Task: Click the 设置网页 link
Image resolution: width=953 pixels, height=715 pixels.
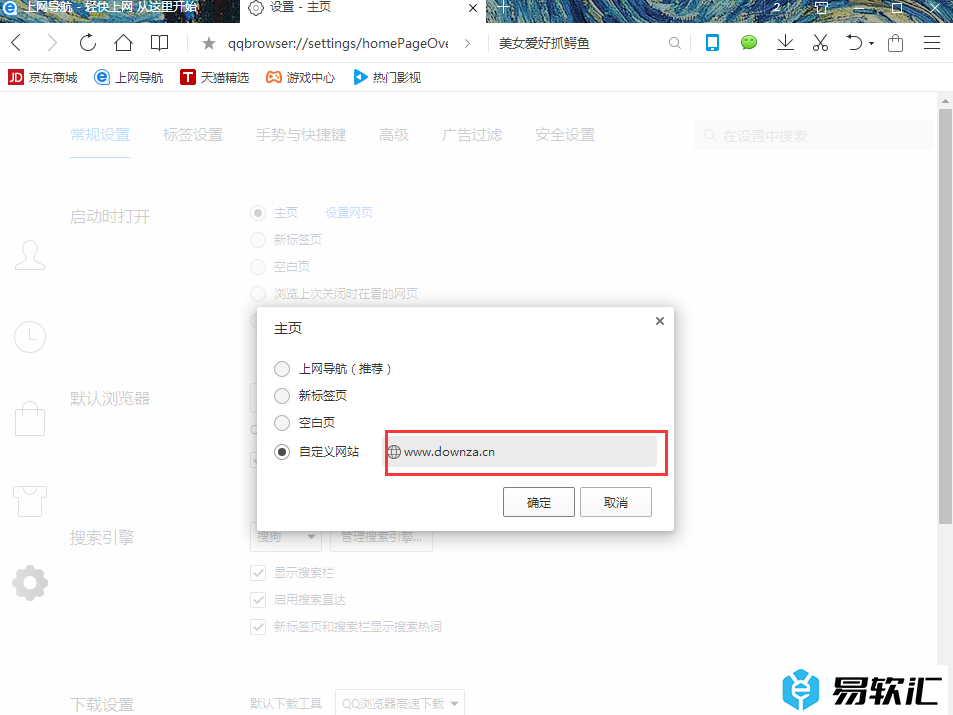Action: pyautogui.click(x=349, y=213)
